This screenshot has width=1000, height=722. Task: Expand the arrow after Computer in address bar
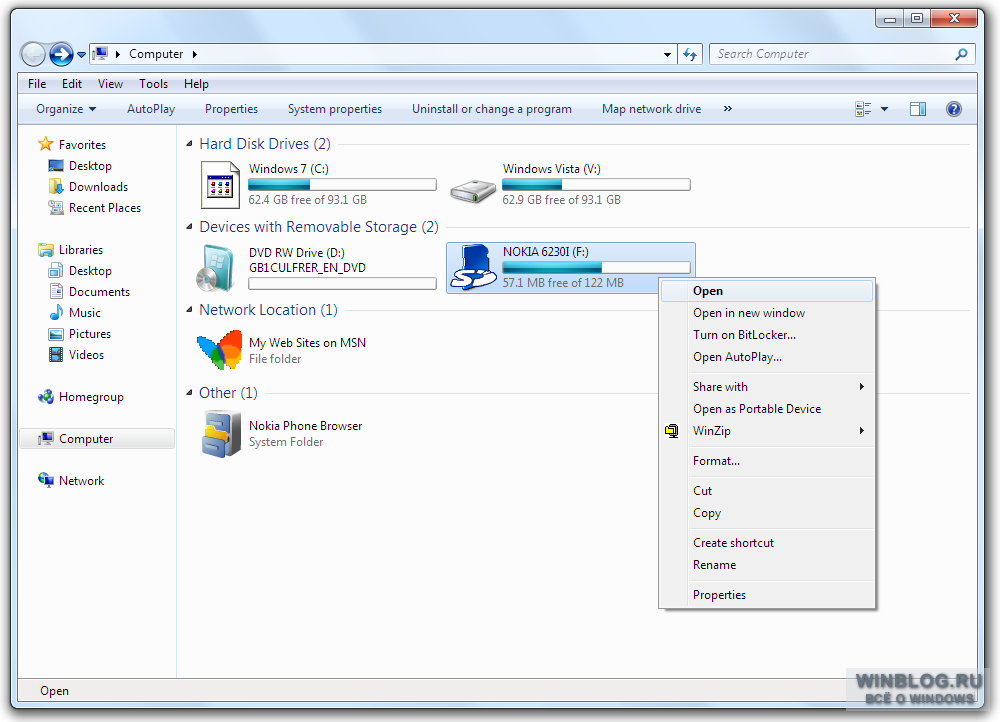[195, 54]
